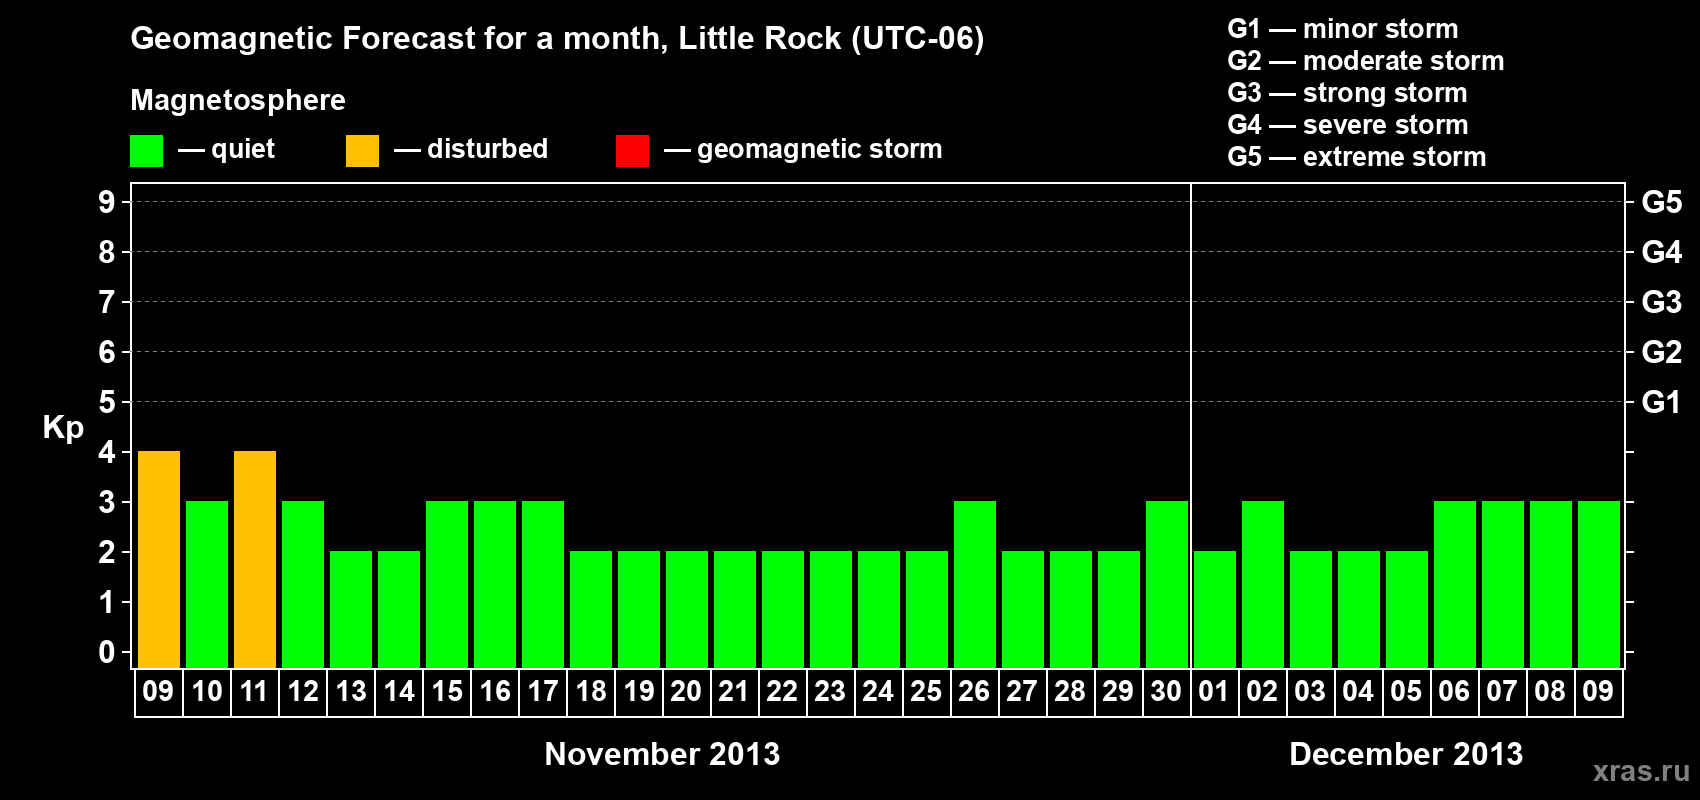
Task: Click the 'disturbed' legend label
Action: [x=487, y=149]
